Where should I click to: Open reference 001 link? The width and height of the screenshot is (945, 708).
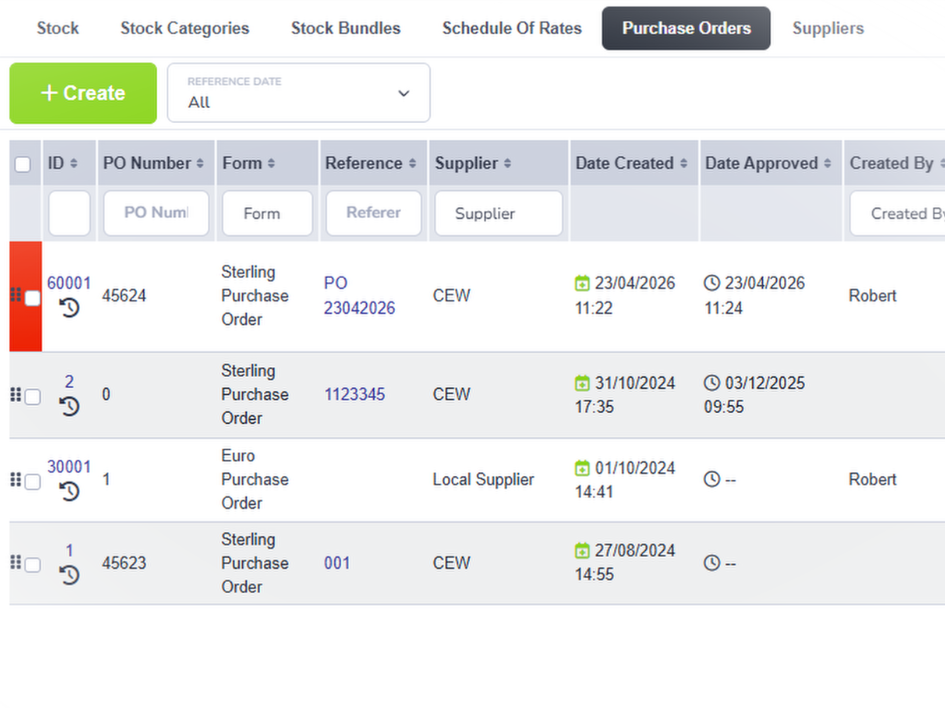pyautogui.click(x=337, y=563)
